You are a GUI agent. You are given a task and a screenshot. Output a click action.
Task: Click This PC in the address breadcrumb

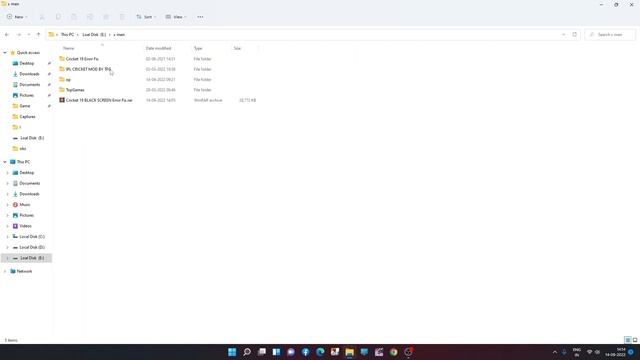click(x=67, y=35)
